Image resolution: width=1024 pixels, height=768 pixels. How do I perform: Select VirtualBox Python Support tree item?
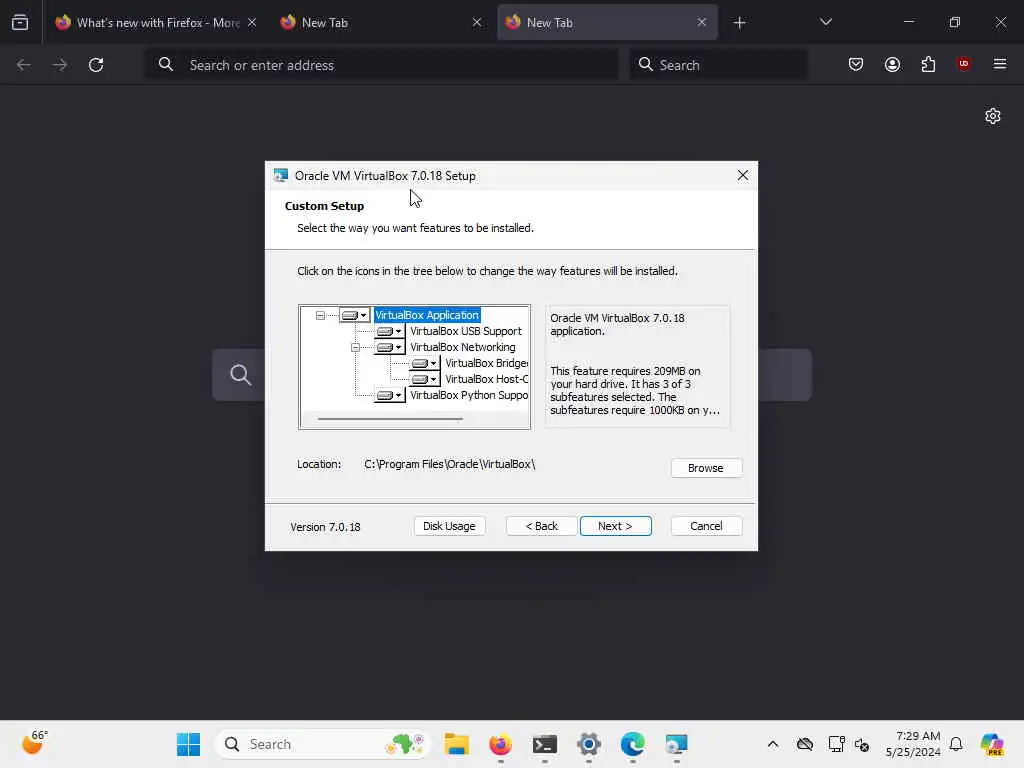[x=469, y=395]
